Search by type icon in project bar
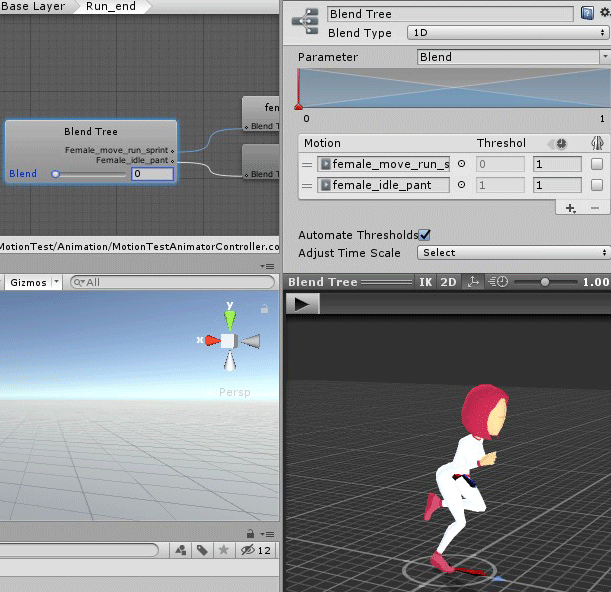Screen dimensions: 611x592 [x=180, y=550]
